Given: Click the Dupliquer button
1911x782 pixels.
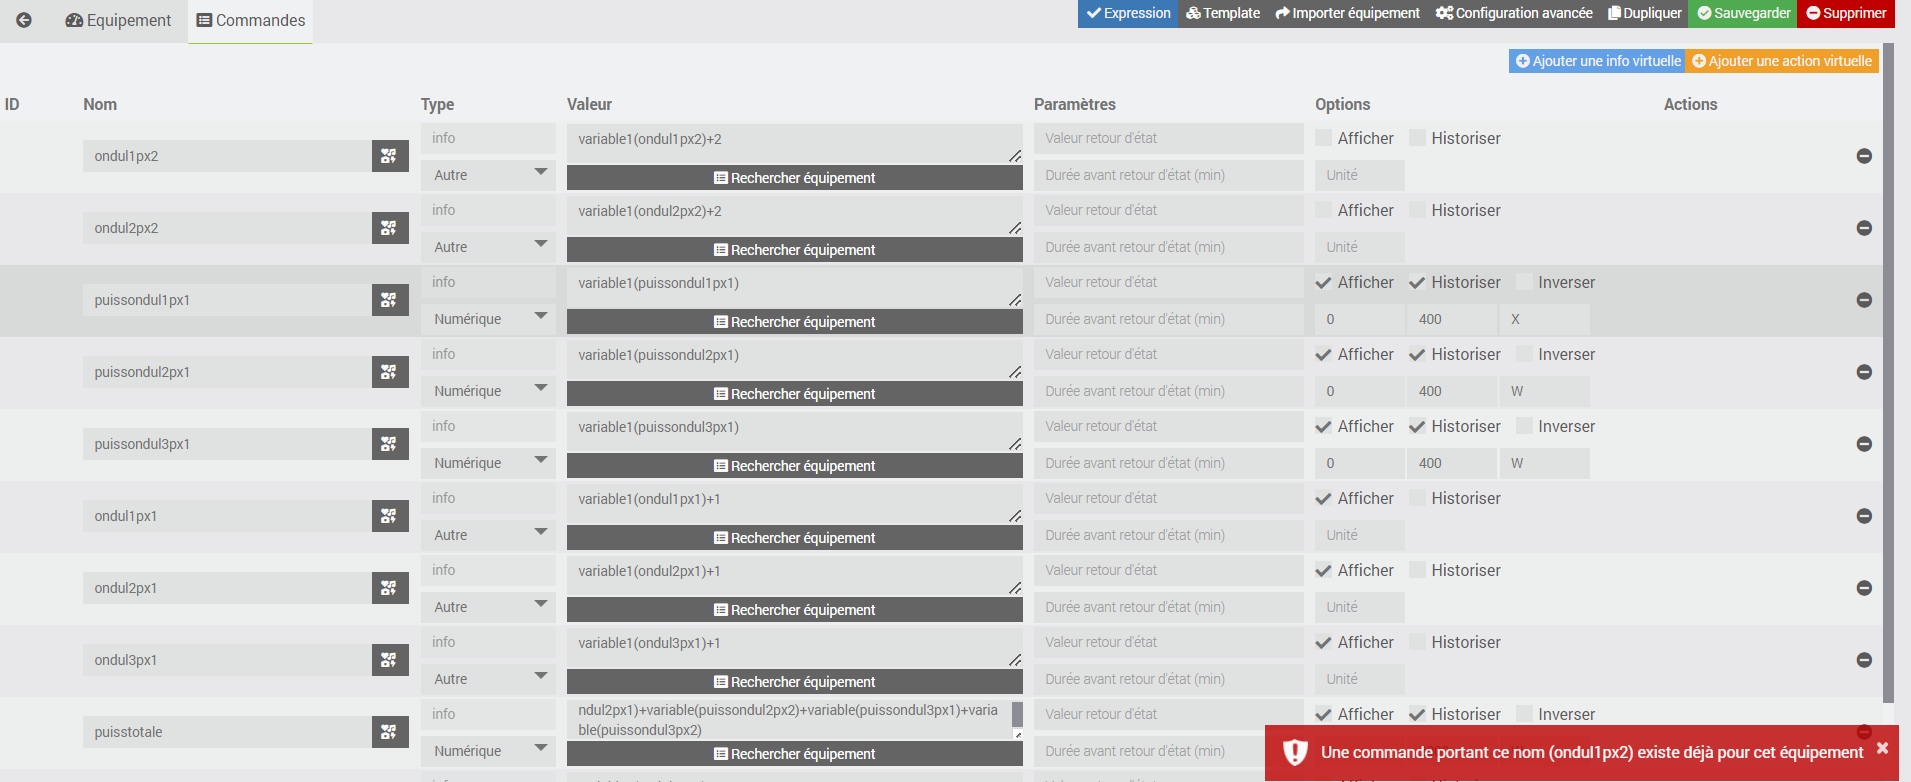Looking at the screenshot, I should click(x=1645, y=13).
